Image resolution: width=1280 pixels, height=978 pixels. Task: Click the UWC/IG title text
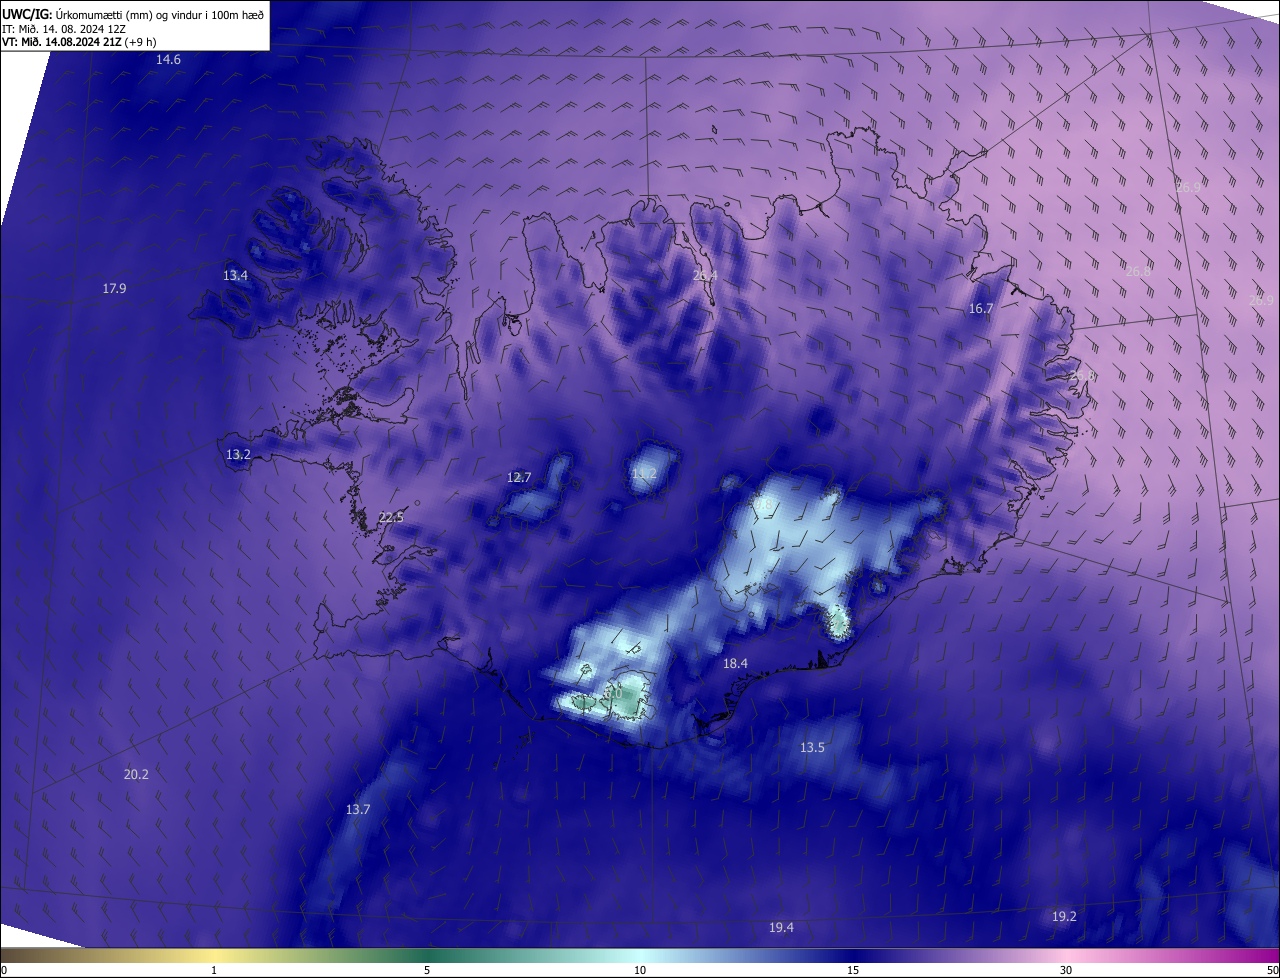(x=133, y=15)
